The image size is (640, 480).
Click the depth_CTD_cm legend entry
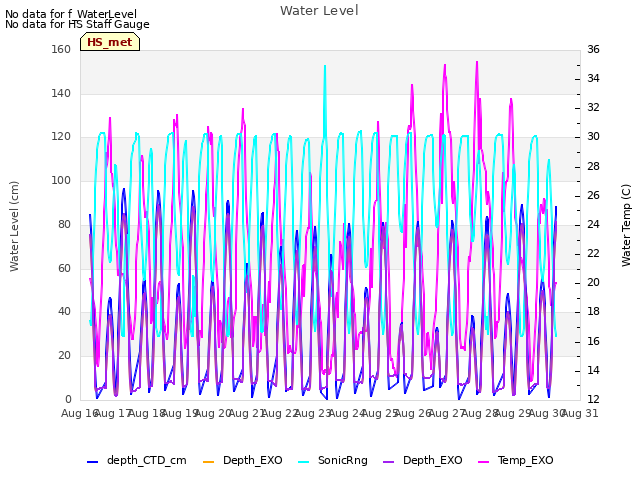click(137, 460)
